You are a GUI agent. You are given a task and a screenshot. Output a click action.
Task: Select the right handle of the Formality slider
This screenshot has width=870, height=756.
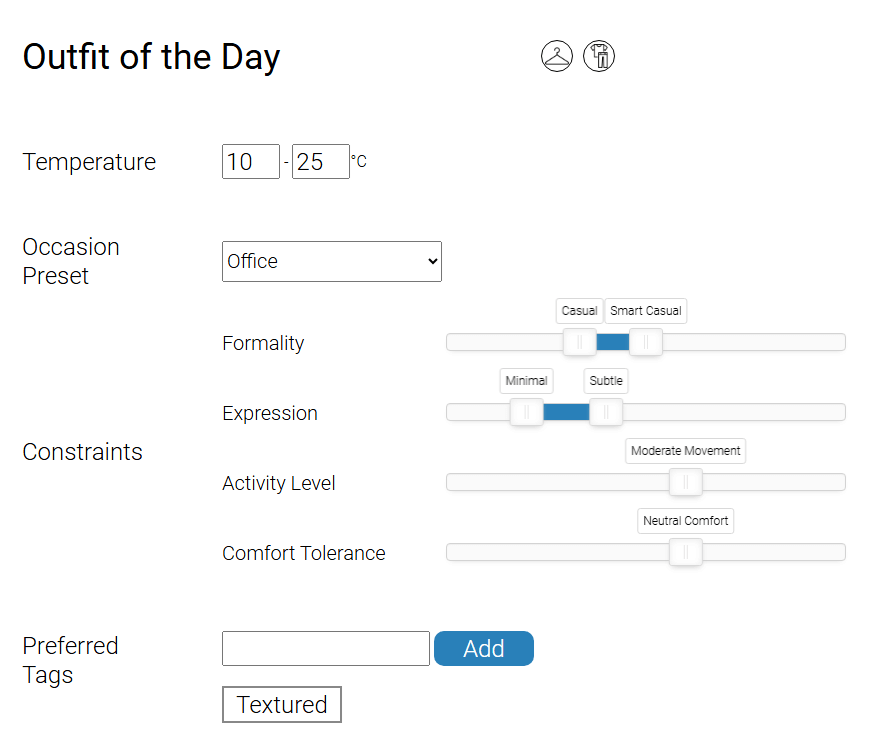pyautogui.click(x=645, y=342)
